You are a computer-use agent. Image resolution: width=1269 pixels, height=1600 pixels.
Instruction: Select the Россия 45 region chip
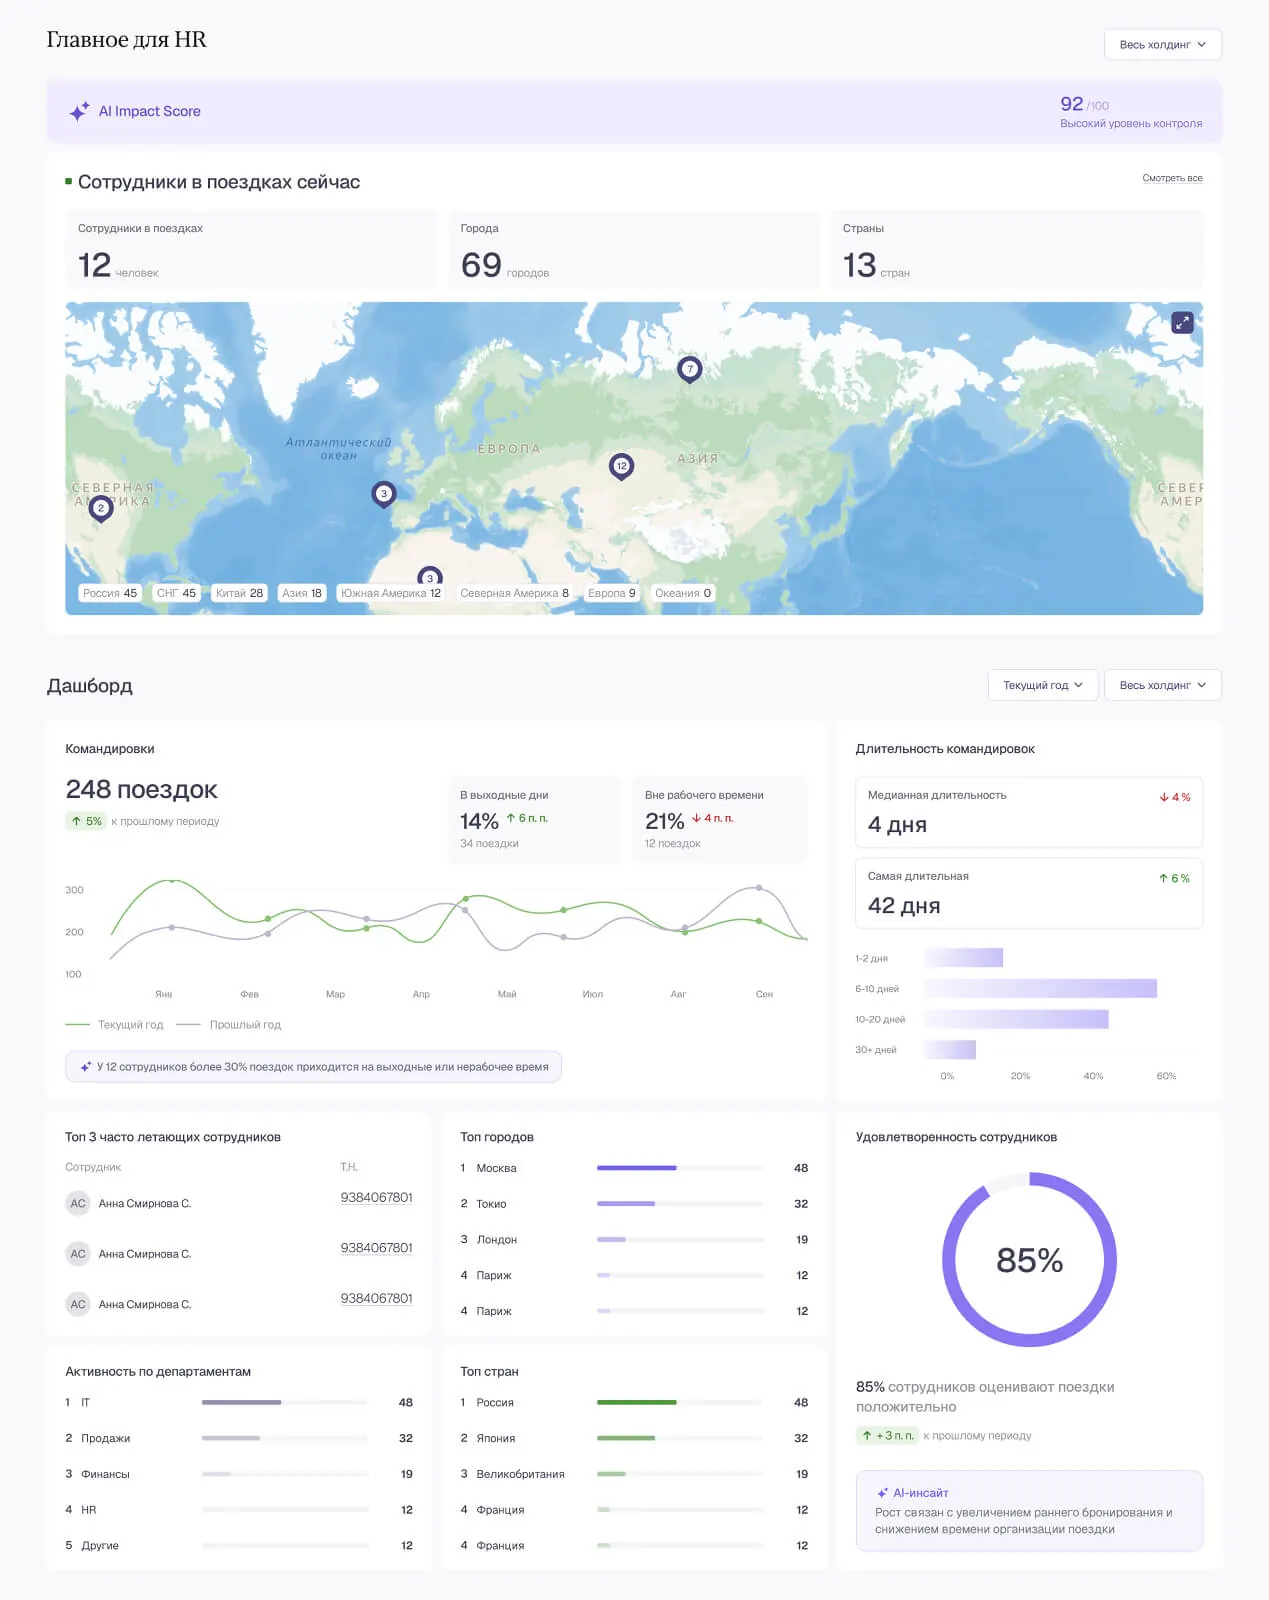point(110,593)
